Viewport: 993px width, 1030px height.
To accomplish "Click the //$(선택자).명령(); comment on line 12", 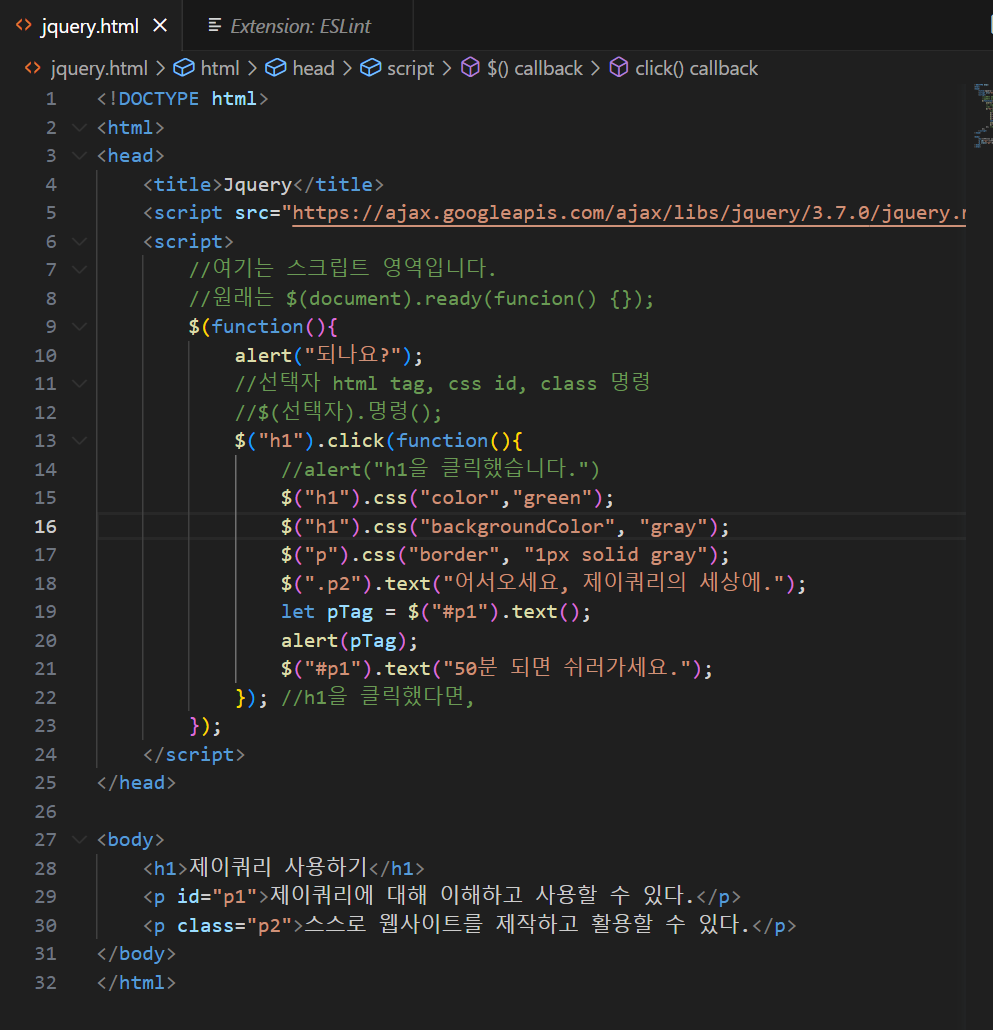I will [338, 413].
